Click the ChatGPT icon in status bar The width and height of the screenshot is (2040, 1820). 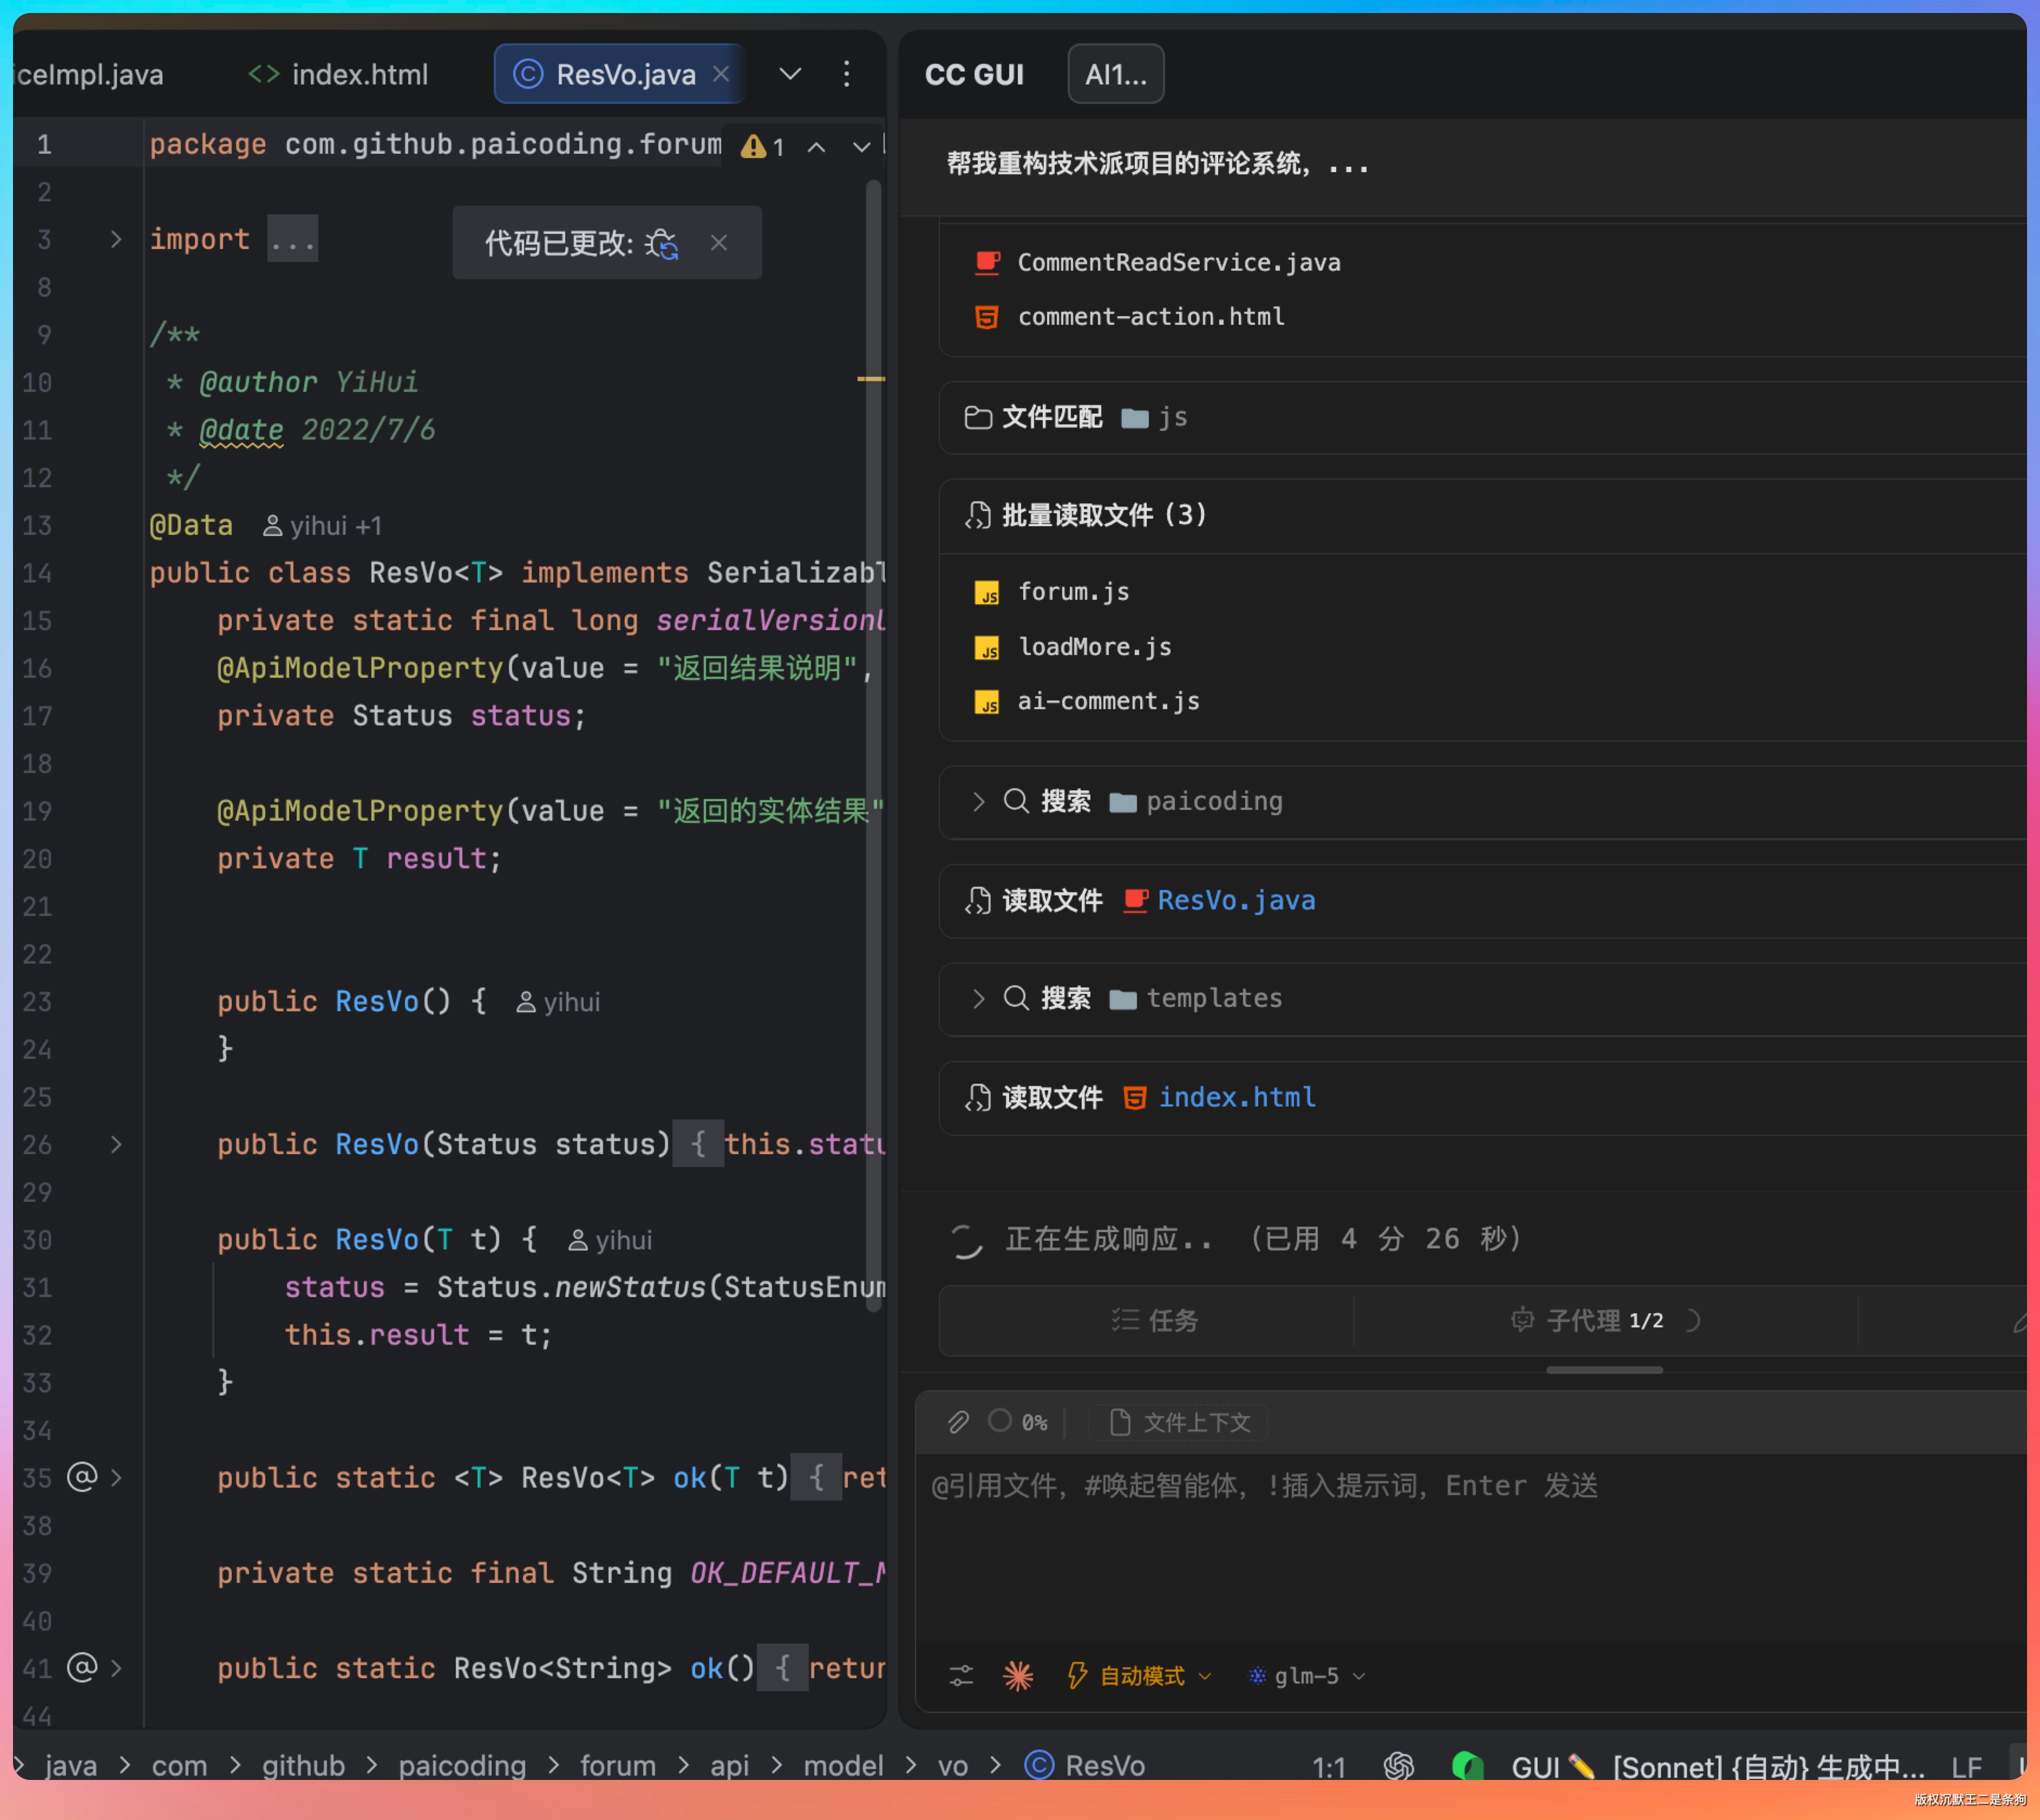1398,1766
